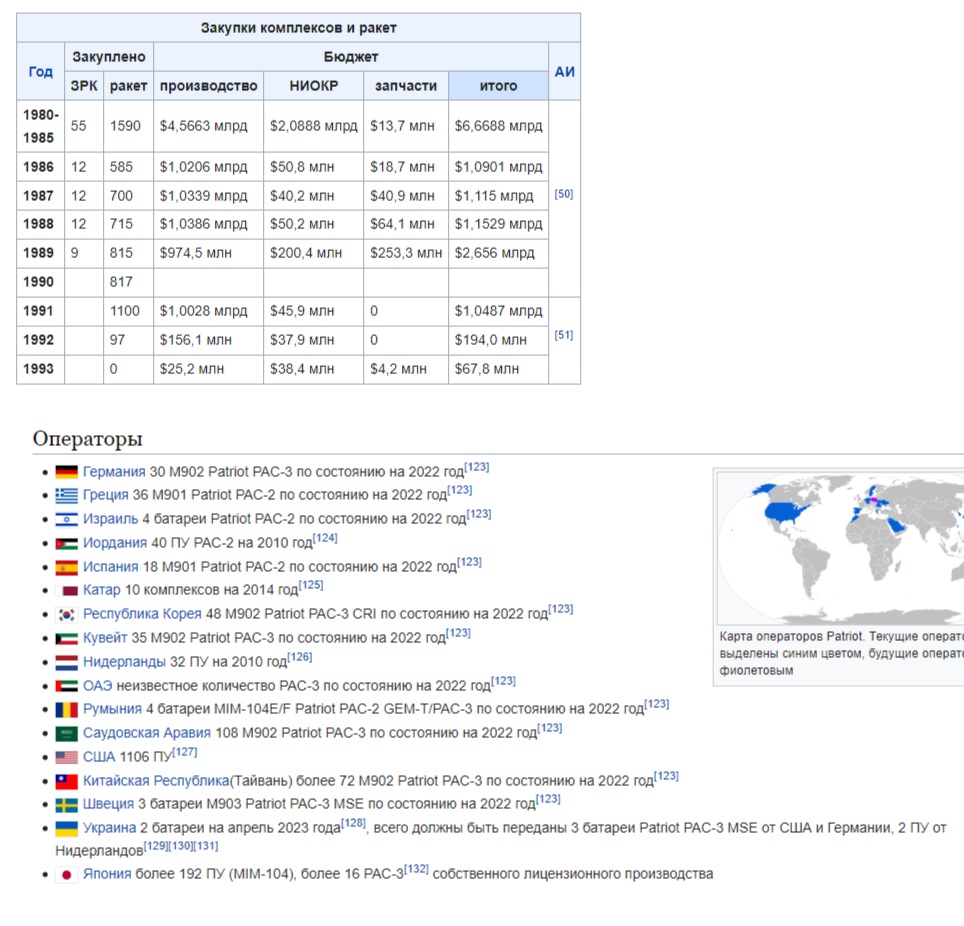This screenshot has height=926, width=964.
Task: Click the Republic of Korea flag icon
Action: point(66,614)
